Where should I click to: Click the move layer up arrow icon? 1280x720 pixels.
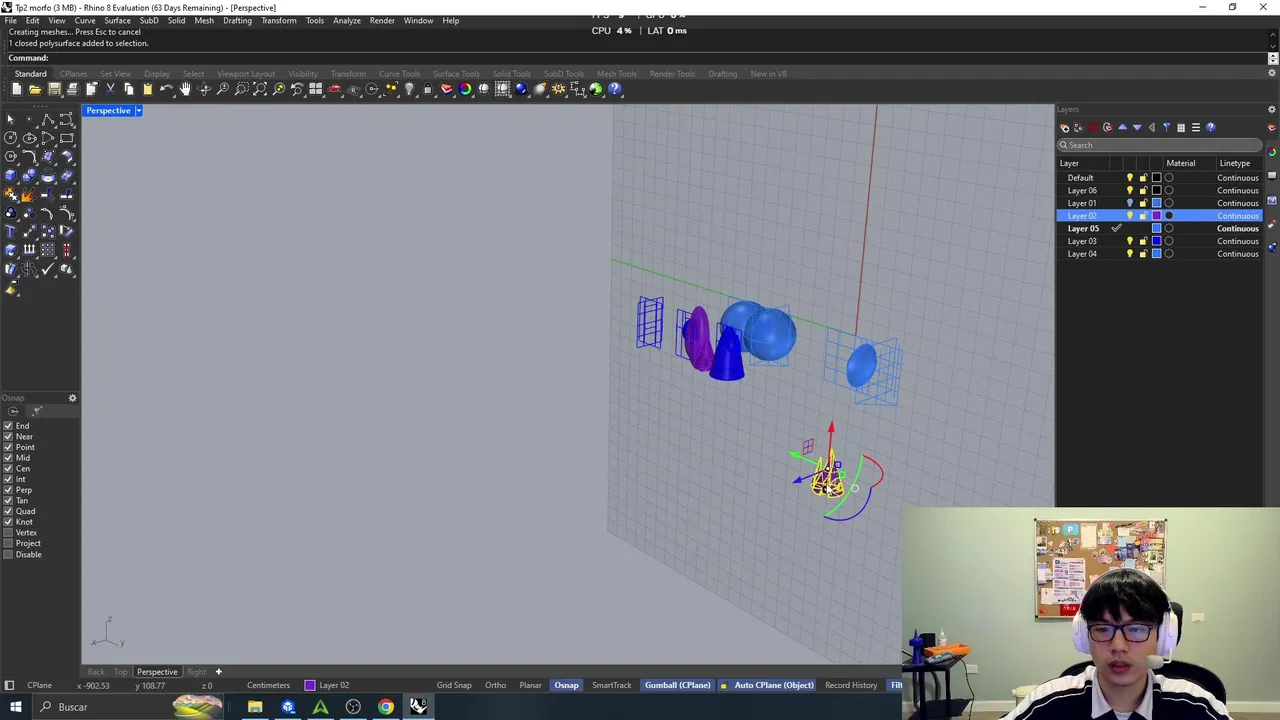click(x=1122, y=128)
